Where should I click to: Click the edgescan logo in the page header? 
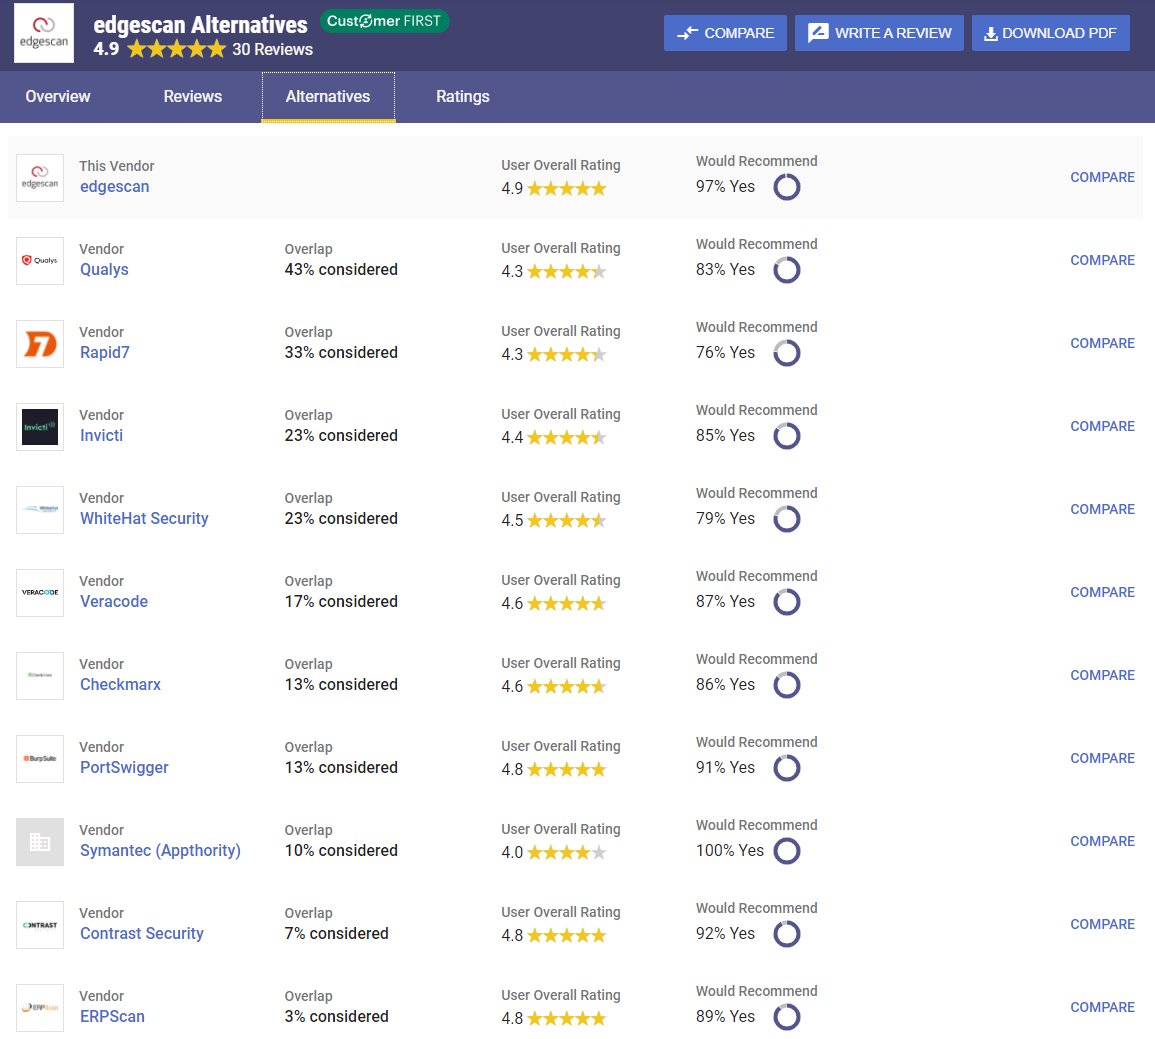(x=43, y=33)
